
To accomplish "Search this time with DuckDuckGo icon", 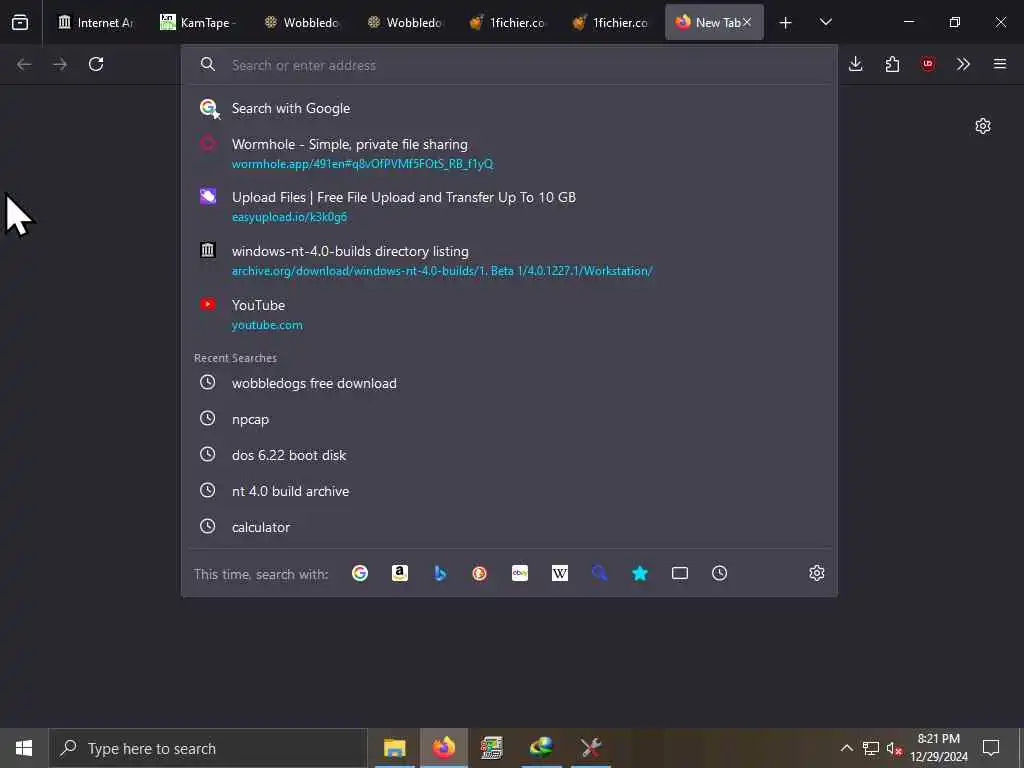I will coord(479,573).
